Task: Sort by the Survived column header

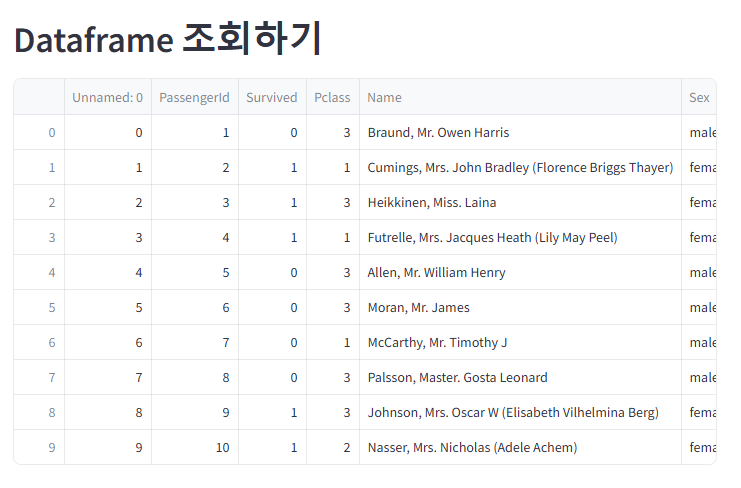Action: pos(272,97)
